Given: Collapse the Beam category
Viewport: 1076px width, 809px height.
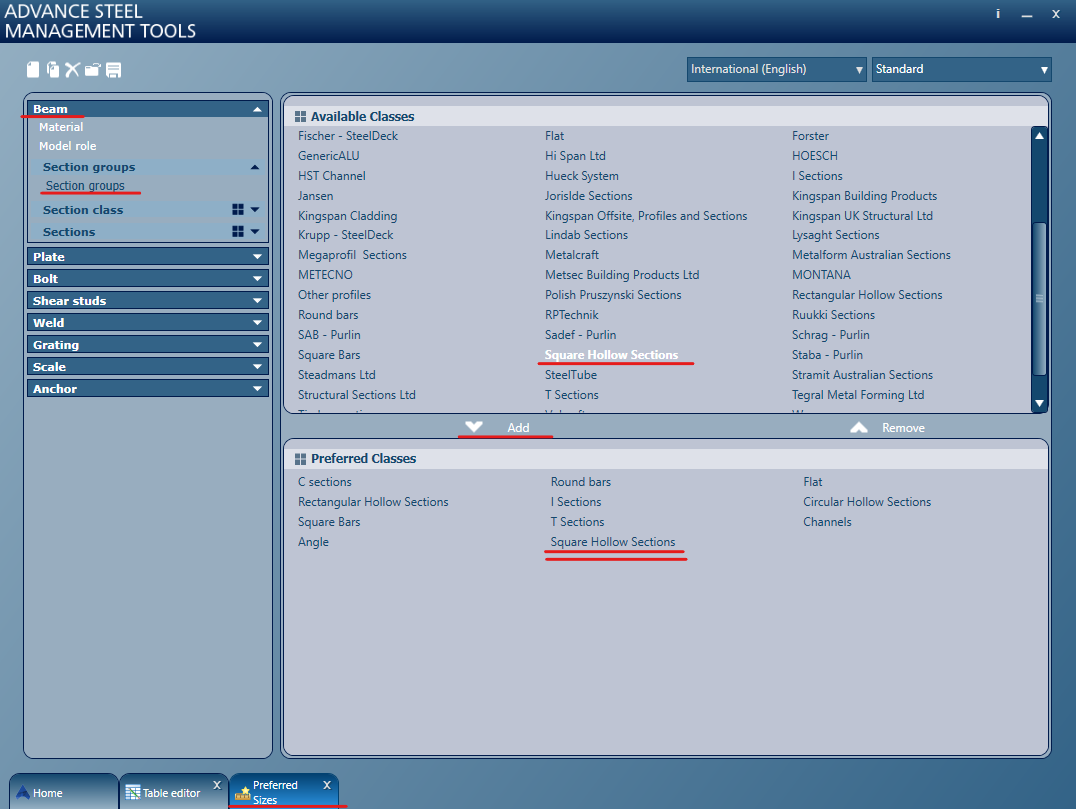Looking at the screenshot, I should point(257,109).
